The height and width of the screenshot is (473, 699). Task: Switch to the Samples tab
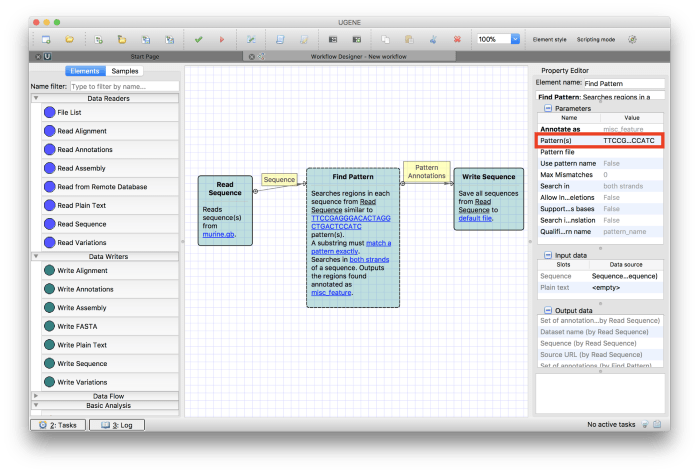[125, 71]
